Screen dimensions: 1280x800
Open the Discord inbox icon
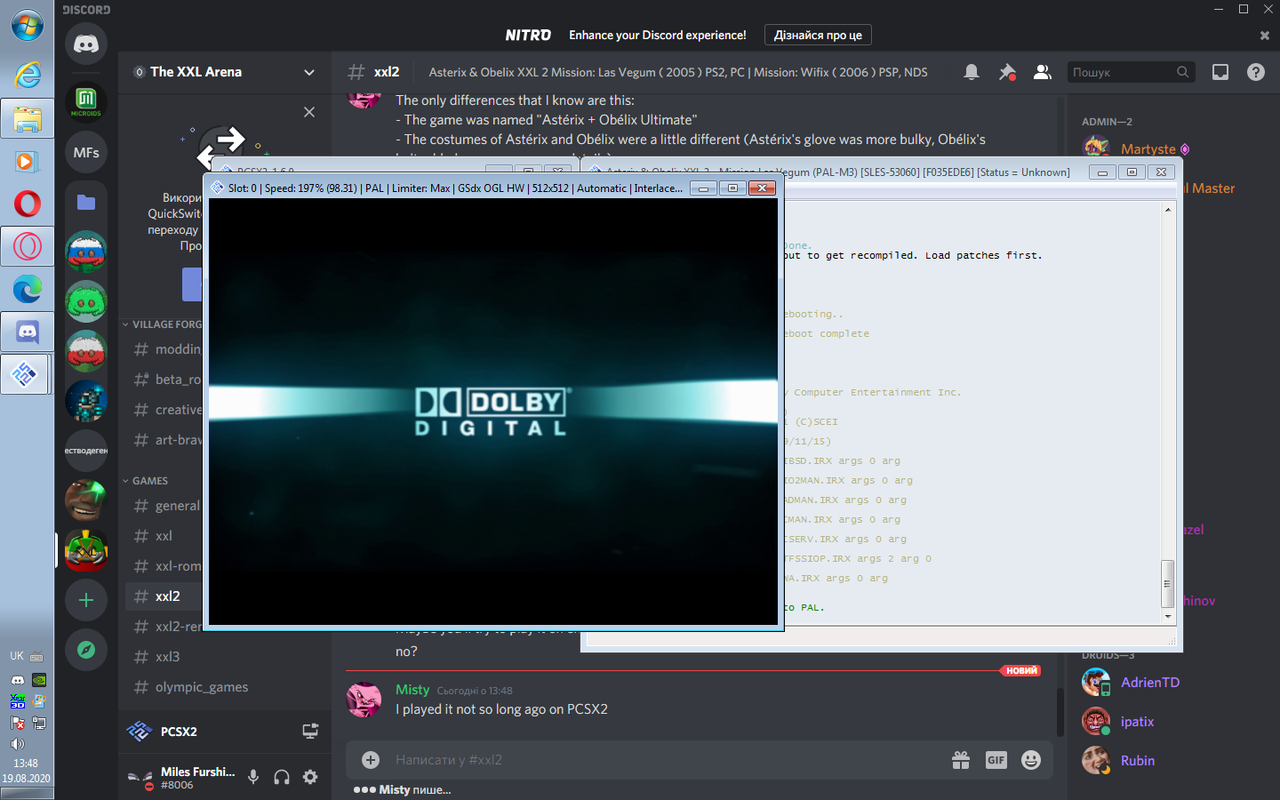tap(1220, 72)
